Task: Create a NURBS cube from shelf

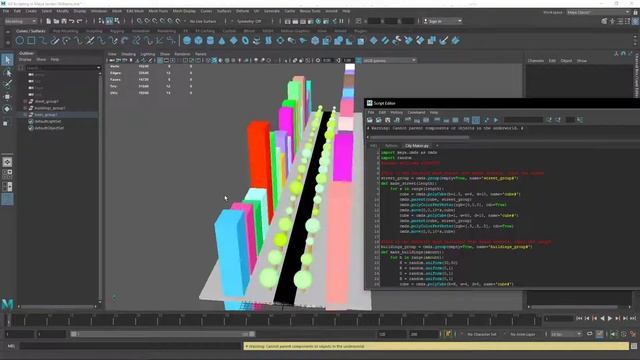Action: [x=199, y=40]
